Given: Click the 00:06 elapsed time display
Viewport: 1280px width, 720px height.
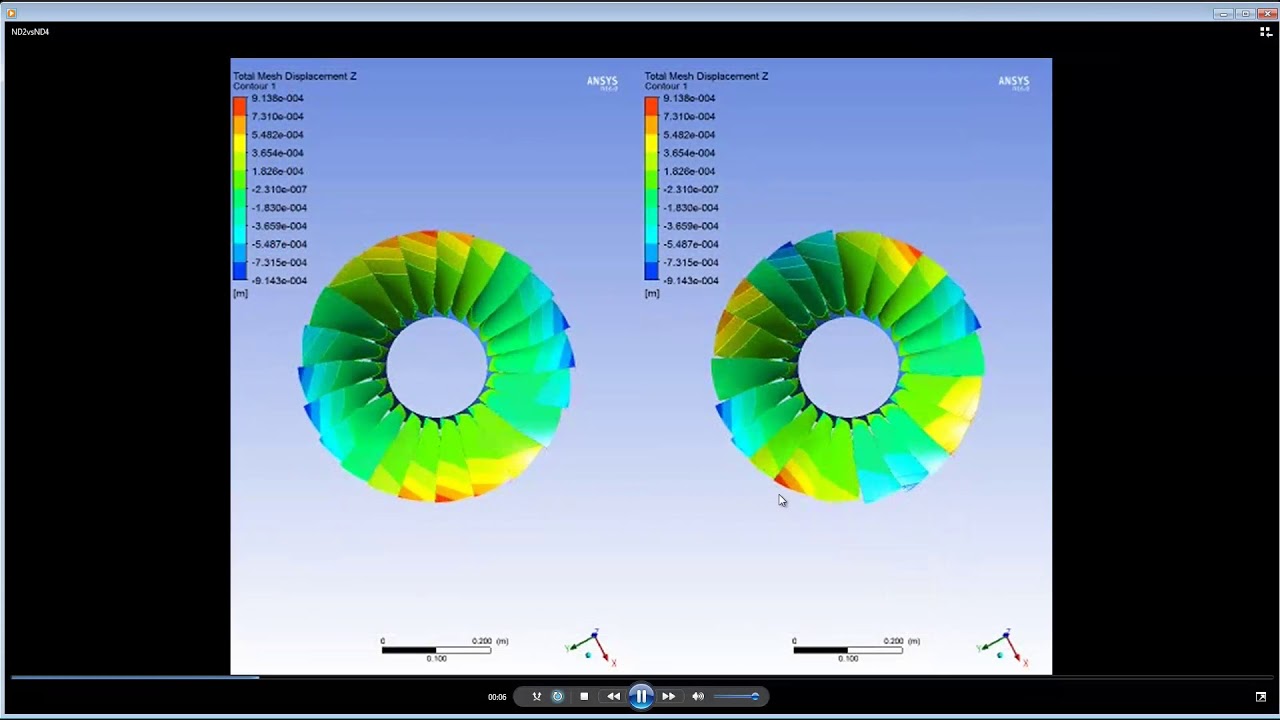Looking at the screenshot, I should (x=497, y=697).
